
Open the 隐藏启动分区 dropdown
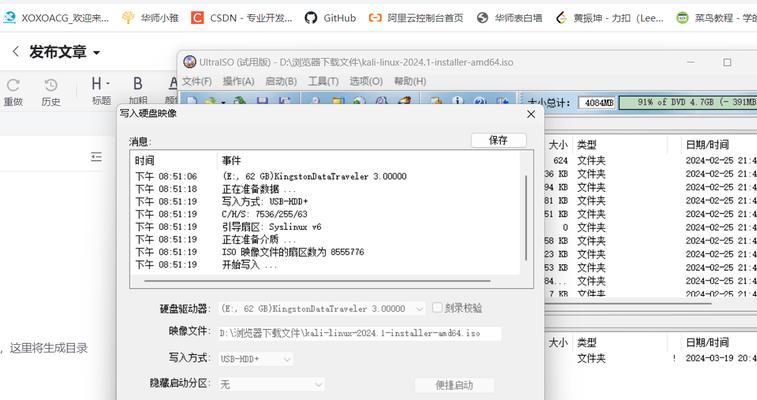coord(271,385)
